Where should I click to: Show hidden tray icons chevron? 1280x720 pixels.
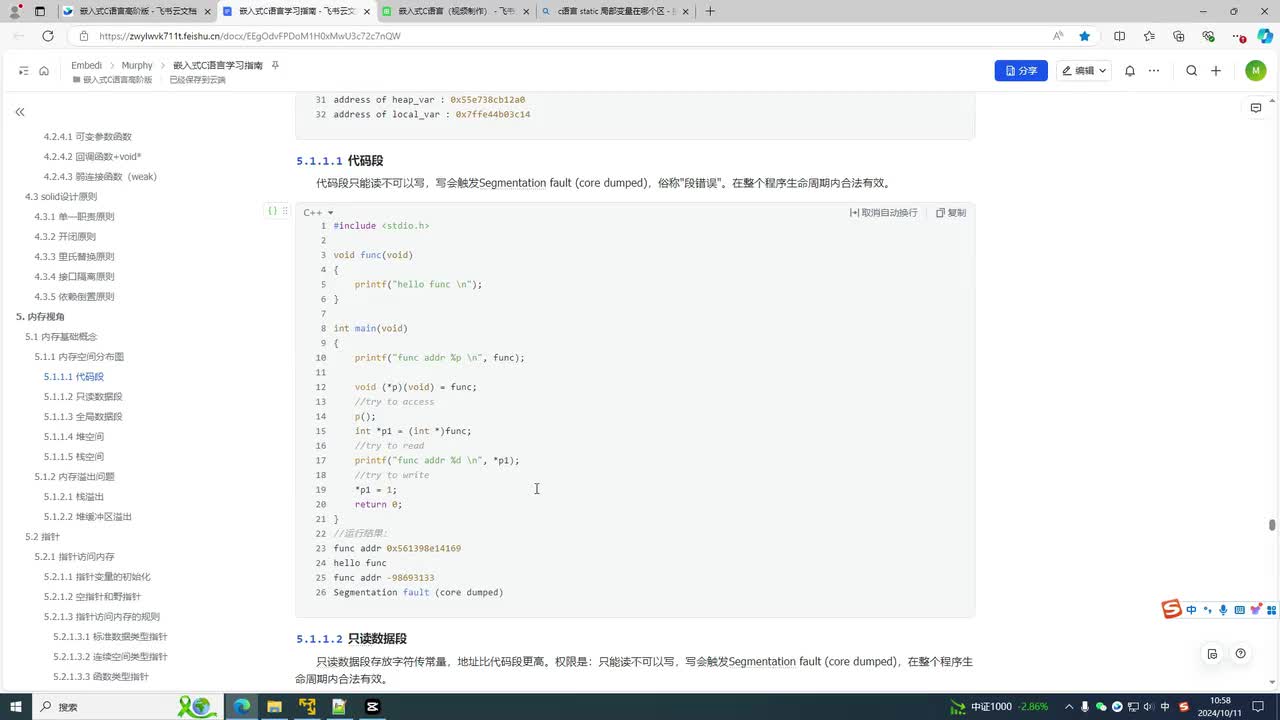pos(1068,706)
